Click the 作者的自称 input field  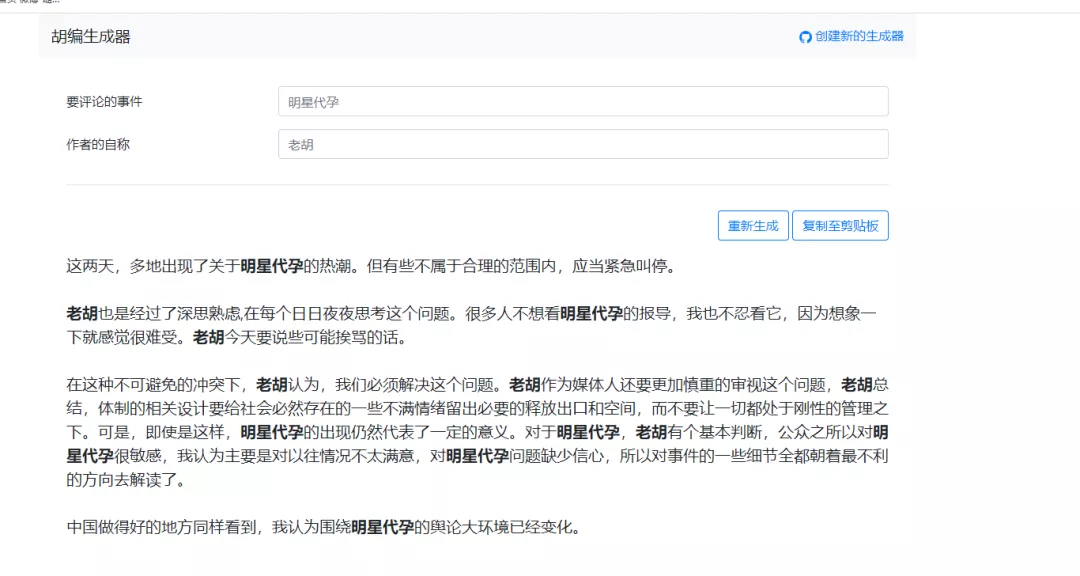pos(583,144)
